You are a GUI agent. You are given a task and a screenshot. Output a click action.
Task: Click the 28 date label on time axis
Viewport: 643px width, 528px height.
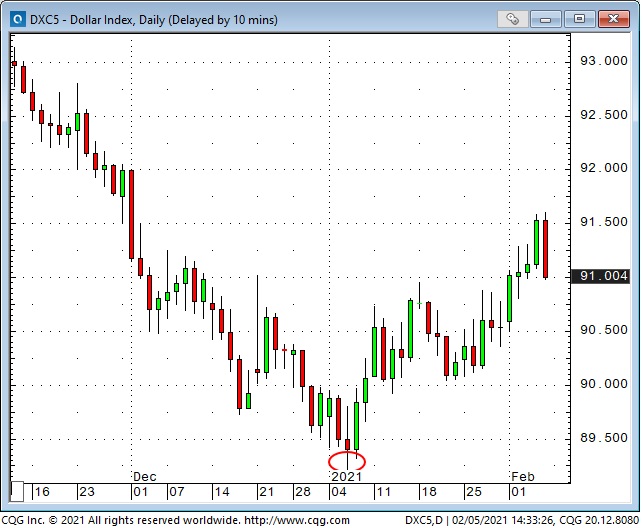303,492
